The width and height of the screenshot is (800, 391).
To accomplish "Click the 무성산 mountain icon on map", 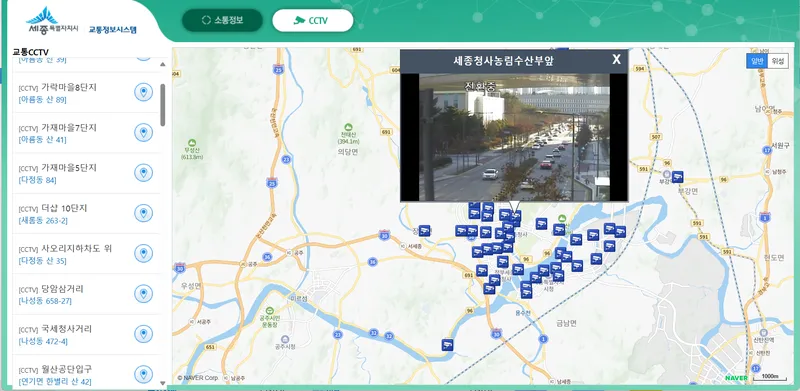I will point(192,143).
